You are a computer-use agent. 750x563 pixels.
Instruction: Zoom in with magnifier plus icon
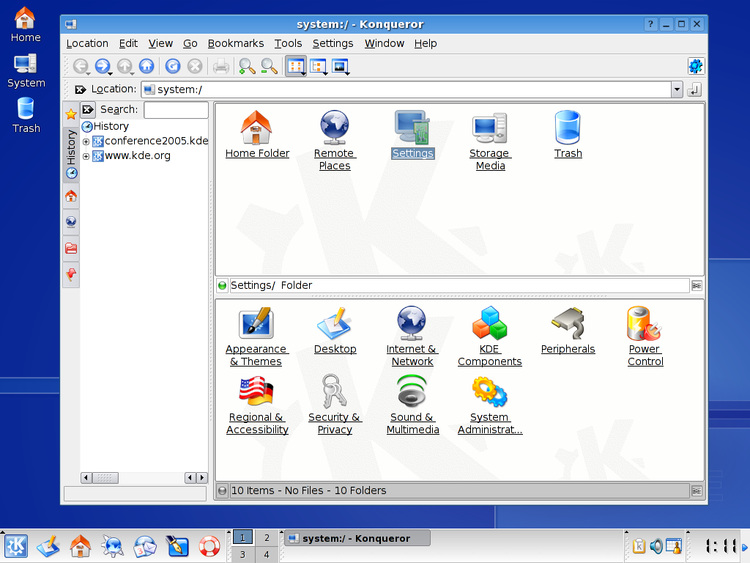[247, 66]
